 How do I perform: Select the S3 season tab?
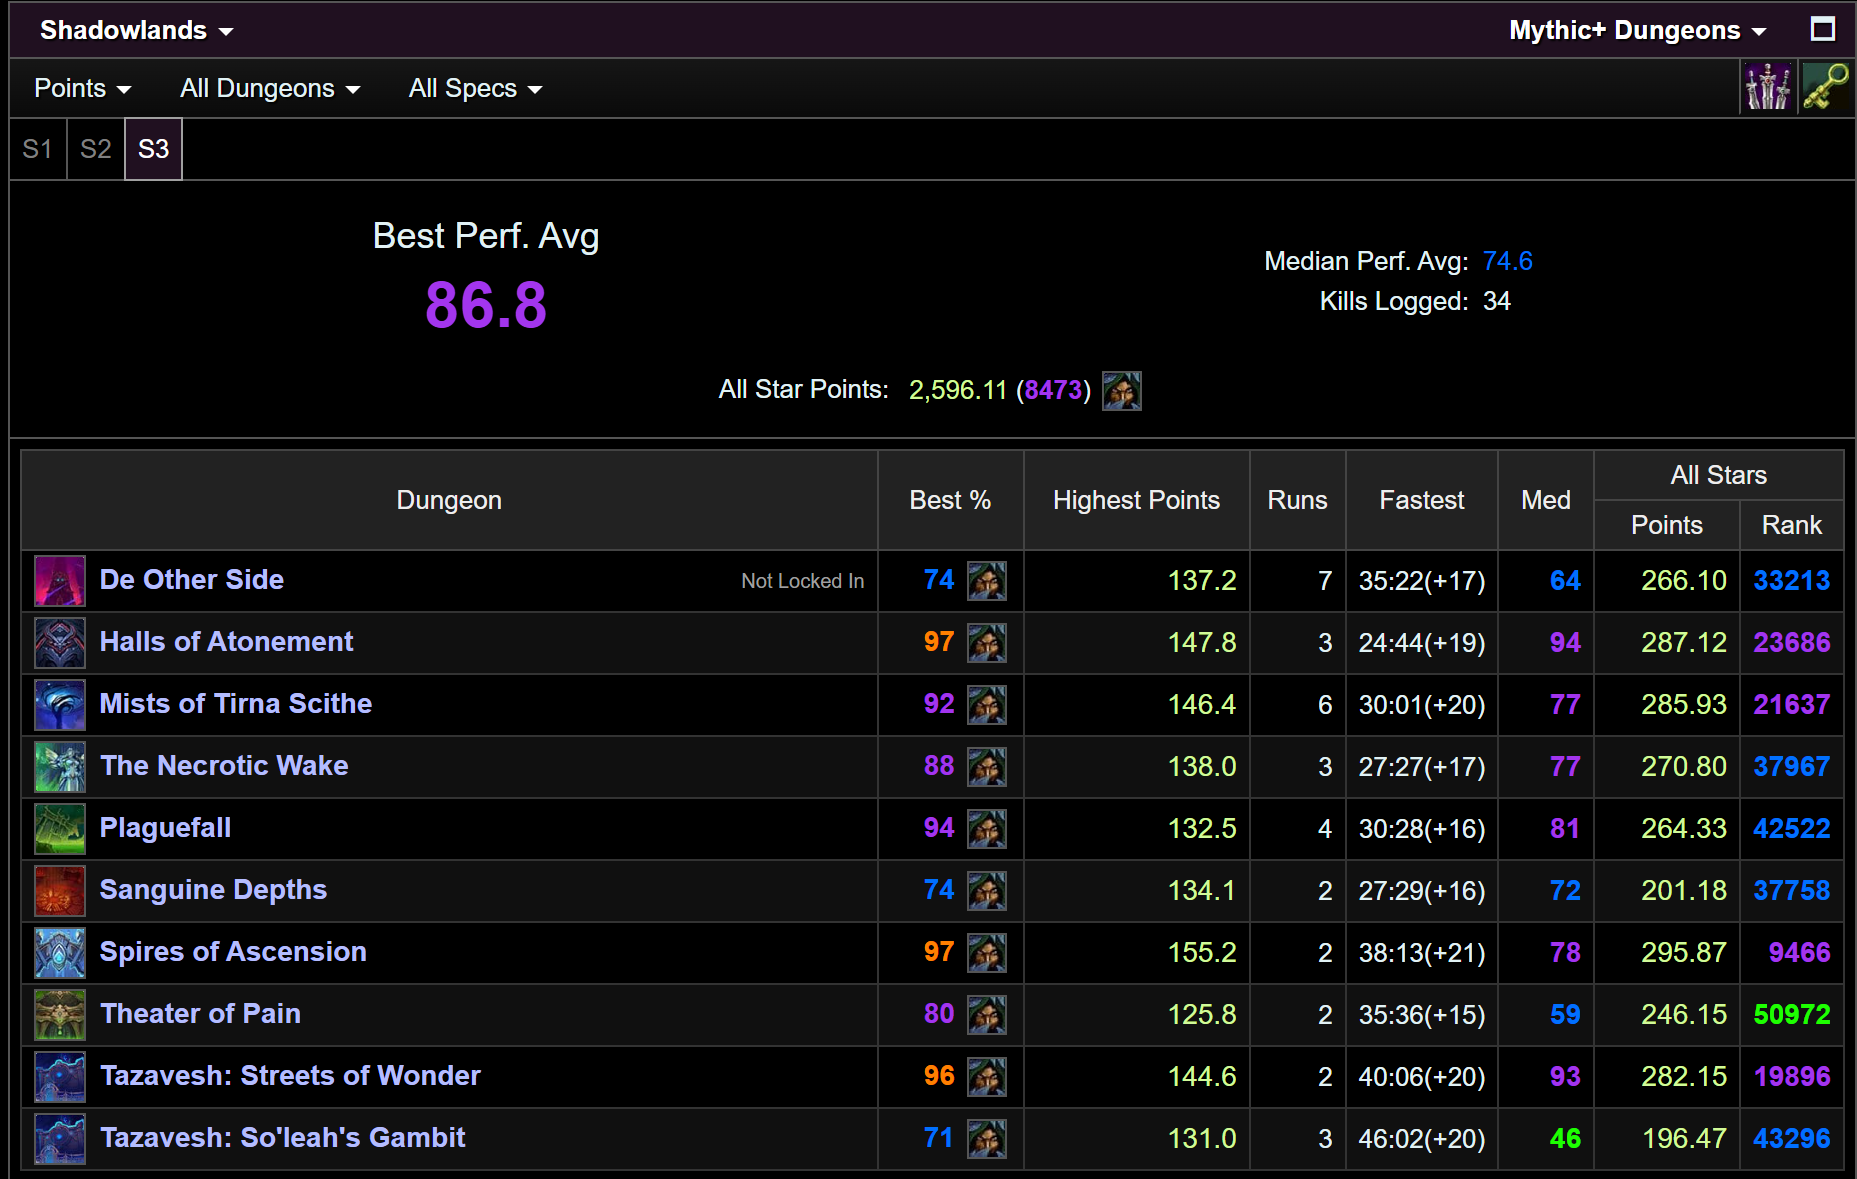[154, 149]
